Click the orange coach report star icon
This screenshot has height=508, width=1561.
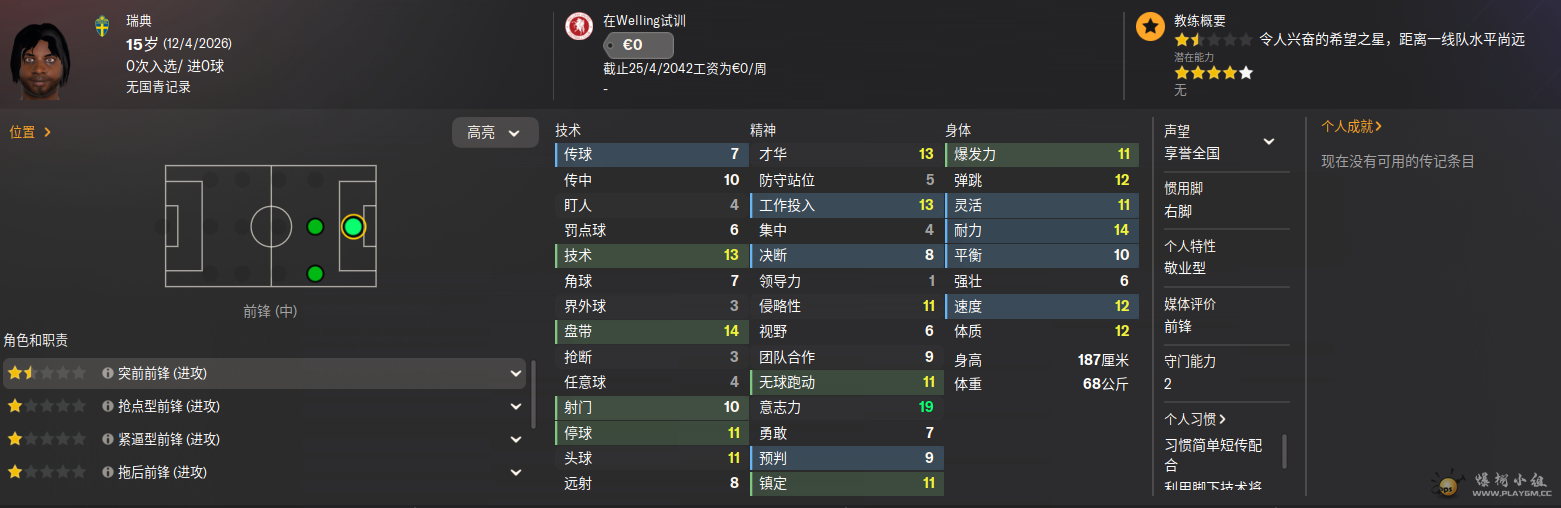[1150, 27]
